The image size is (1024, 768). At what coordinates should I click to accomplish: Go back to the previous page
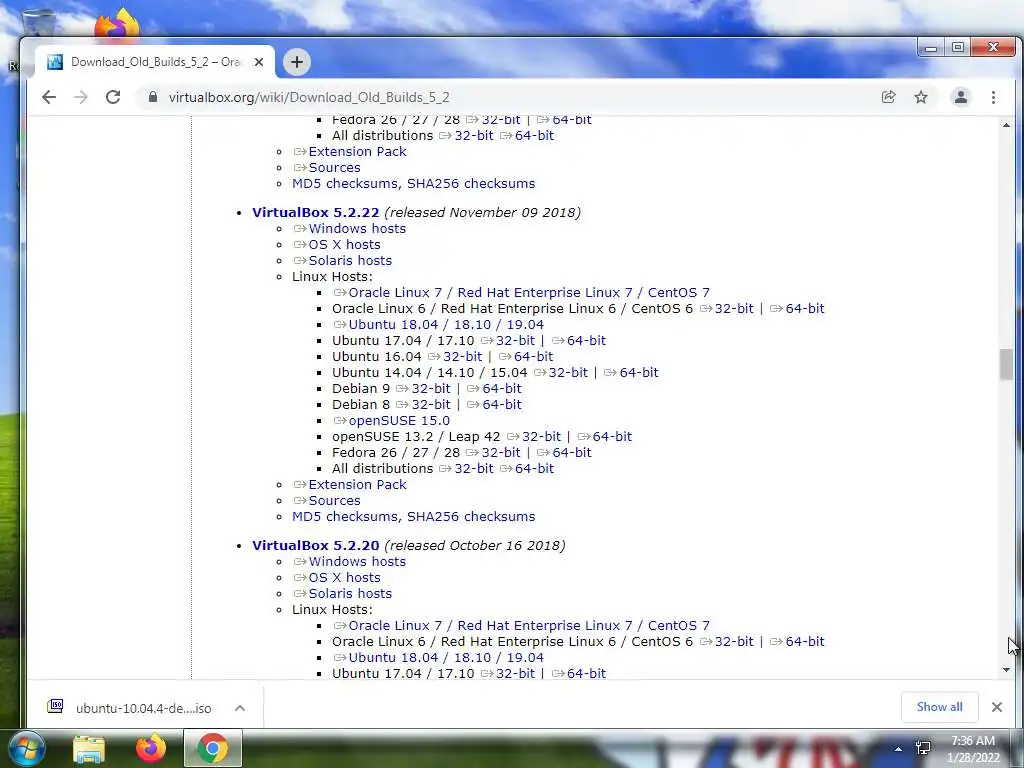pyautogui.click(x=49, y=97)
